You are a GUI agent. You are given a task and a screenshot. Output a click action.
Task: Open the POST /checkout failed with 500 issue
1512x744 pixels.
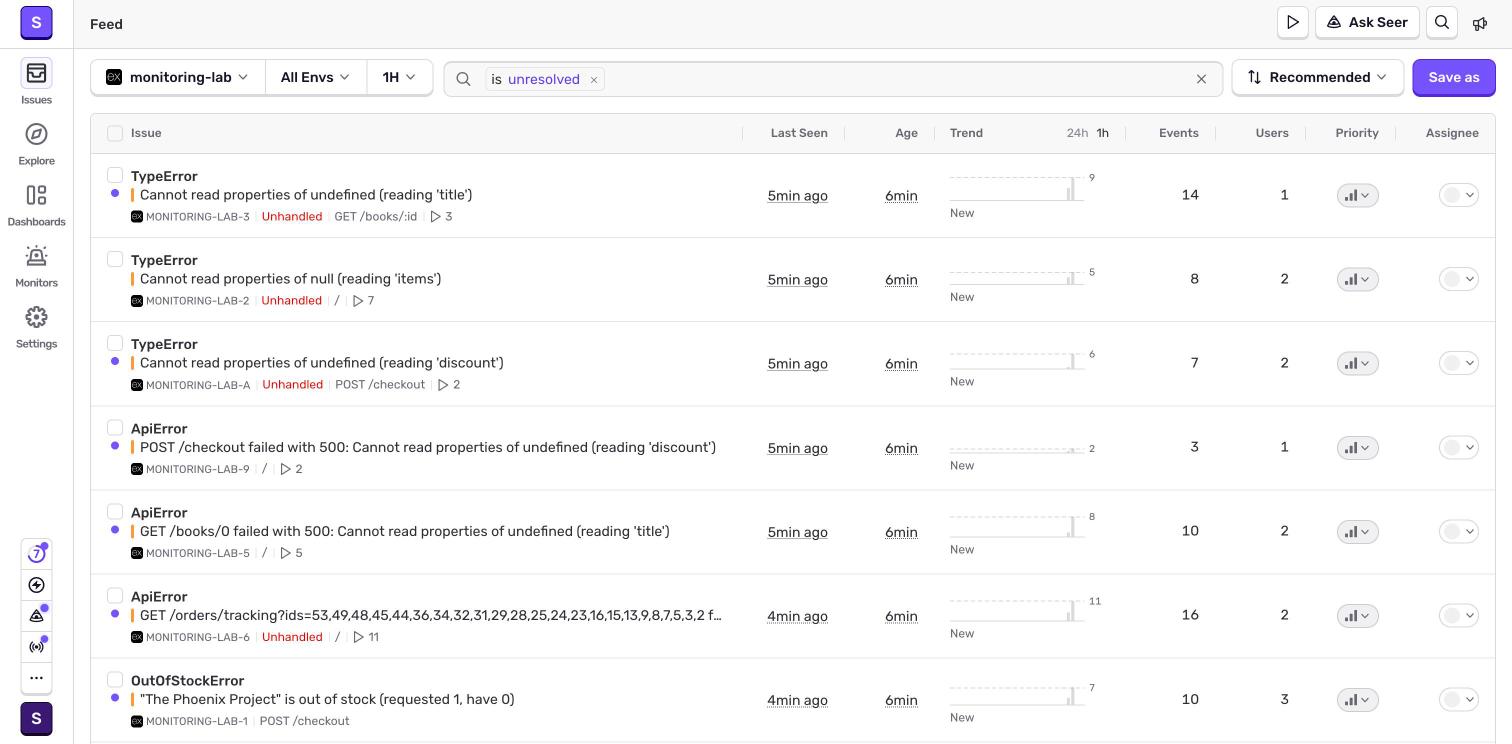tap(428, 447)
